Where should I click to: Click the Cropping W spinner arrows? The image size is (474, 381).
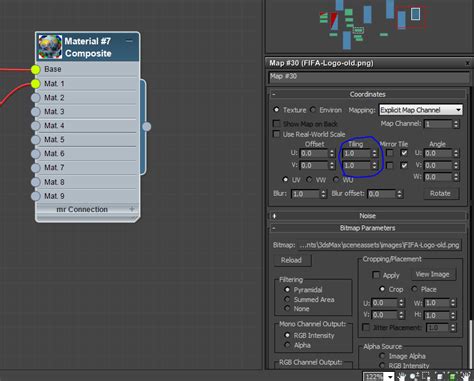pos(453,303)
